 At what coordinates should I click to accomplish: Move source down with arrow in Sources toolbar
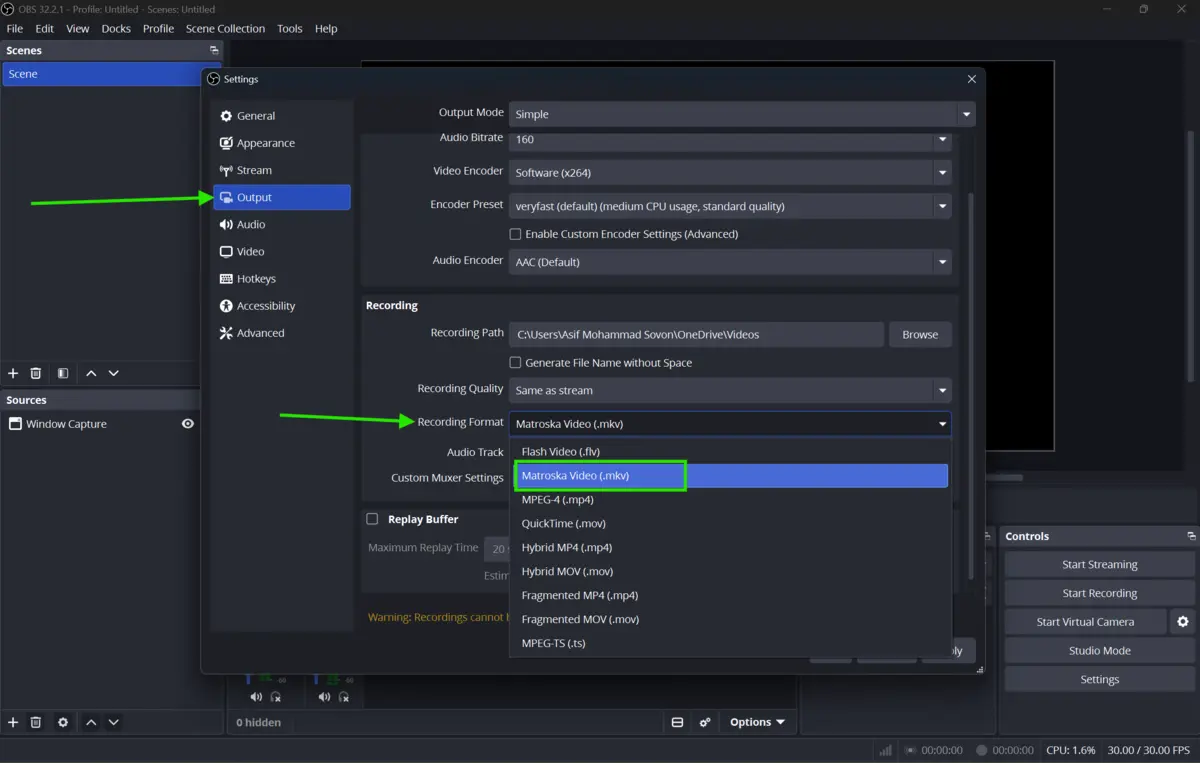114,722
